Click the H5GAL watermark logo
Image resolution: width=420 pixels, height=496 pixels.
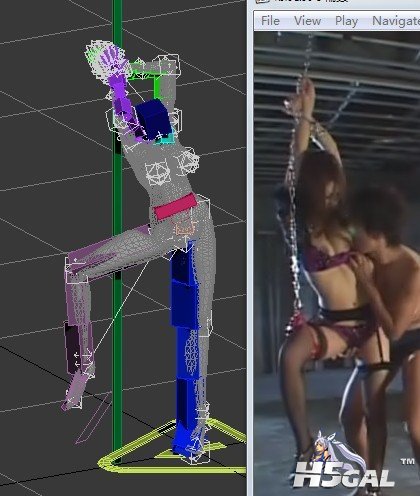click(x=343, y=465)
